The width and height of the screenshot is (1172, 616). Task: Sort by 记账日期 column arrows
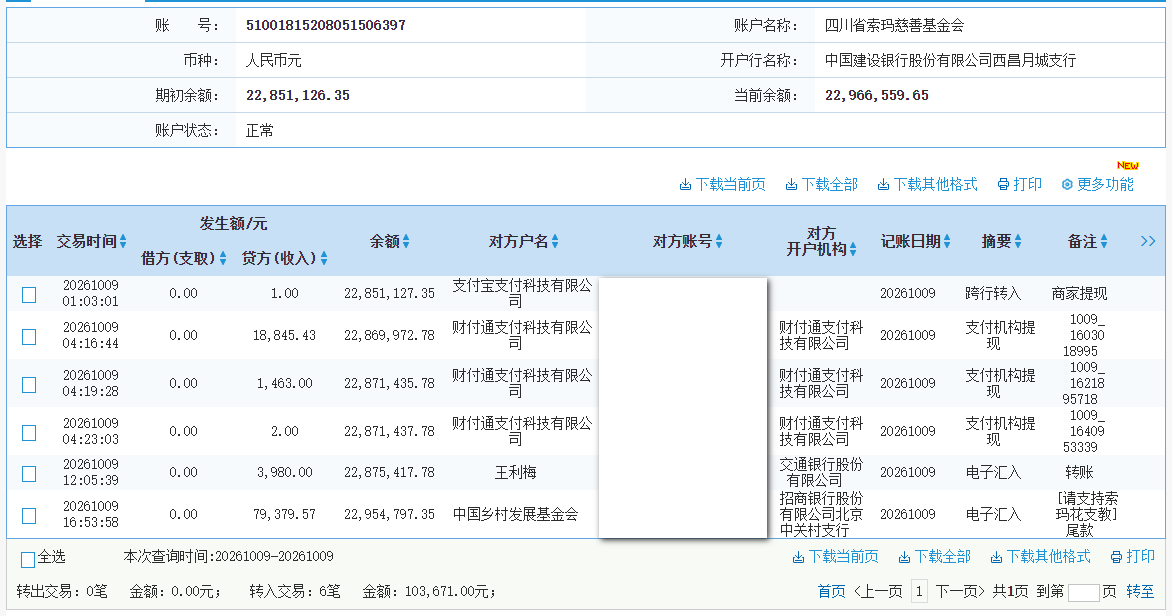pos(947,241)
